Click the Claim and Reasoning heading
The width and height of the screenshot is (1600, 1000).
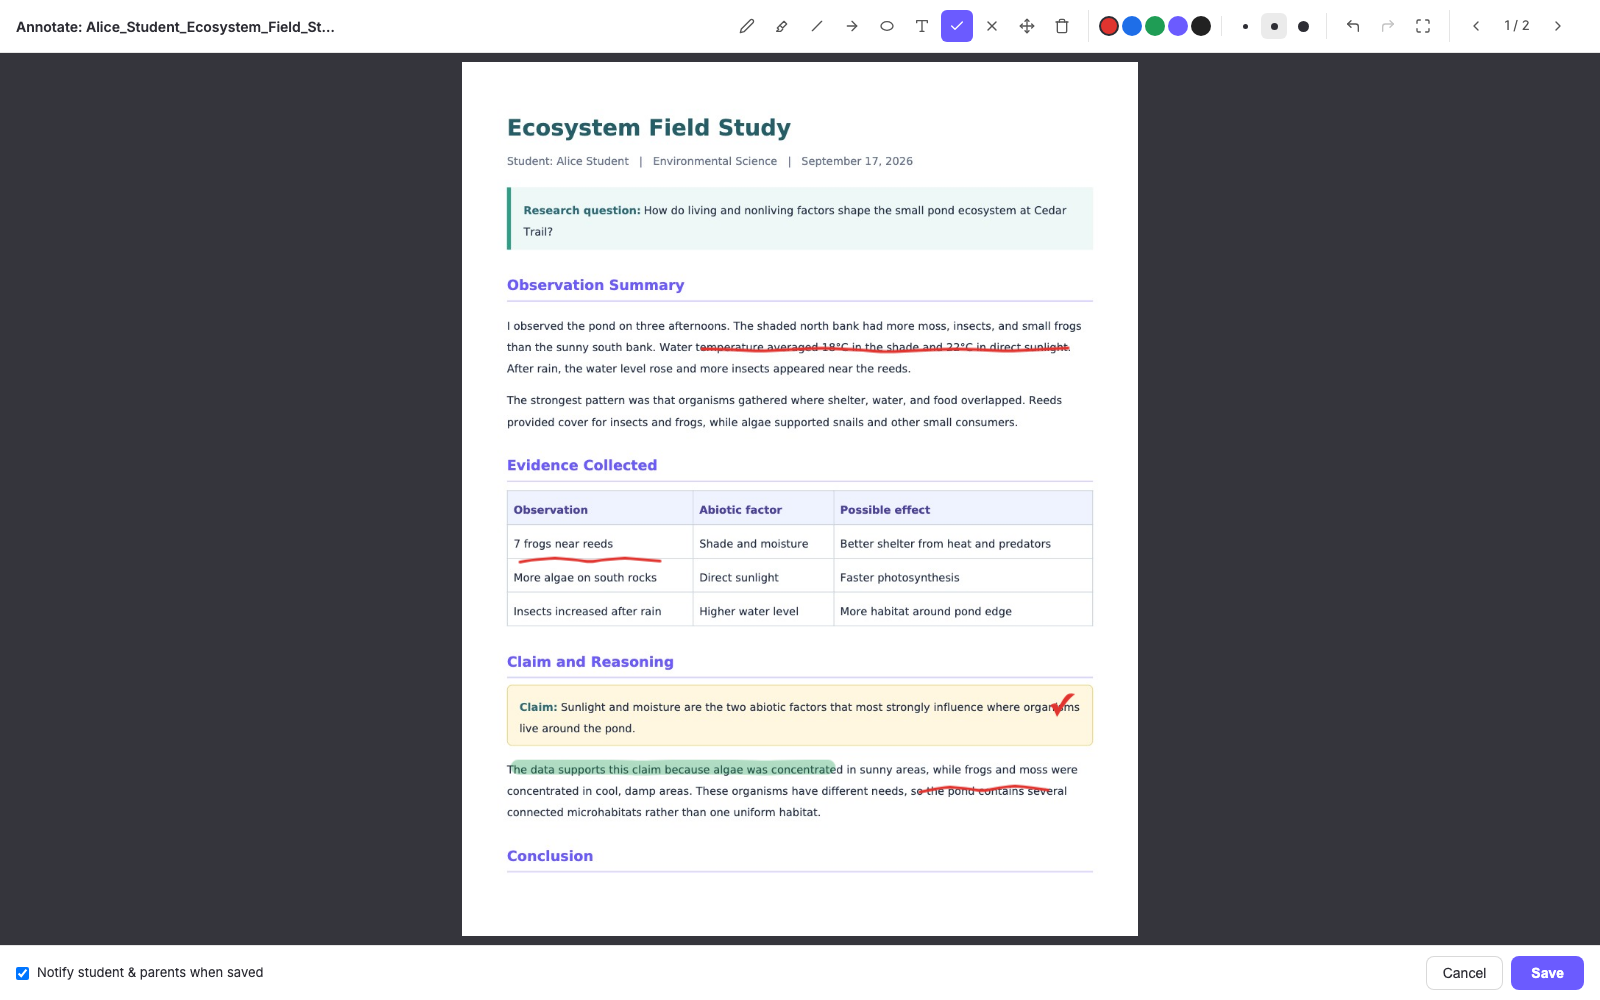tap(590, 662)
